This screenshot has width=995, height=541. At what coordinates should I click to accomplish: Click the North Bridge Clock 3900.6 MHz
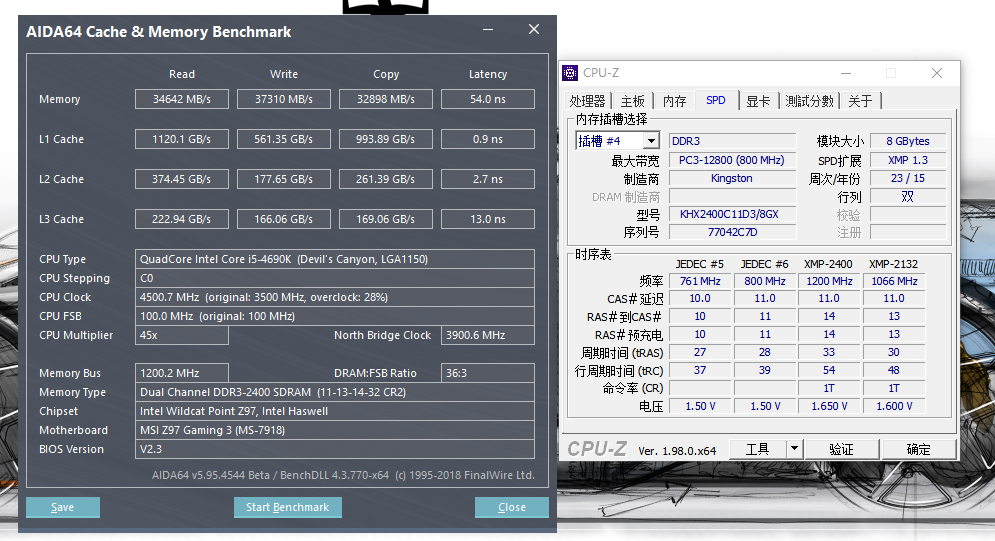488,335
